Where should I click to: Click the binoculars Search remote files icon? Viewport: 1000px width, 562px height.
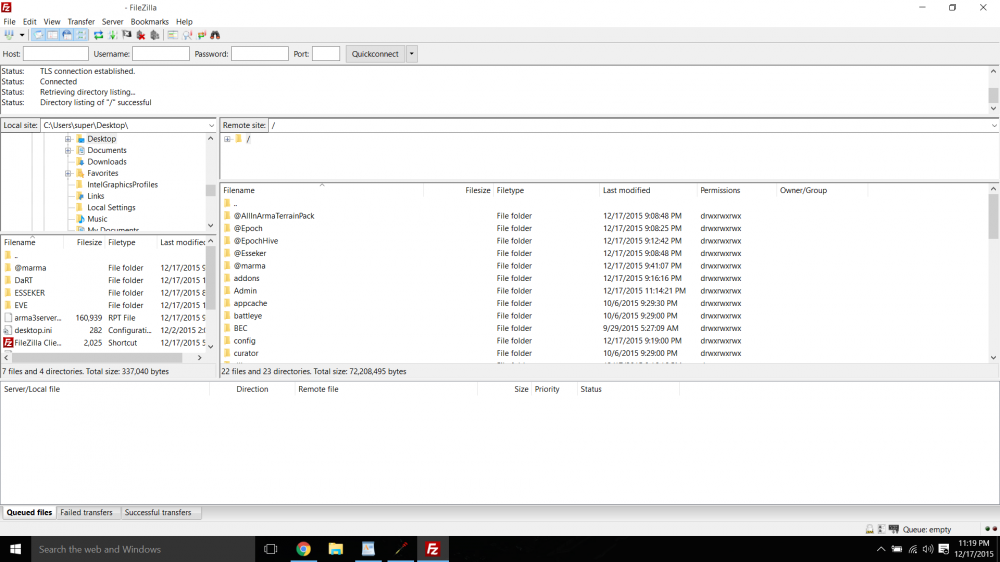(215, 35)
